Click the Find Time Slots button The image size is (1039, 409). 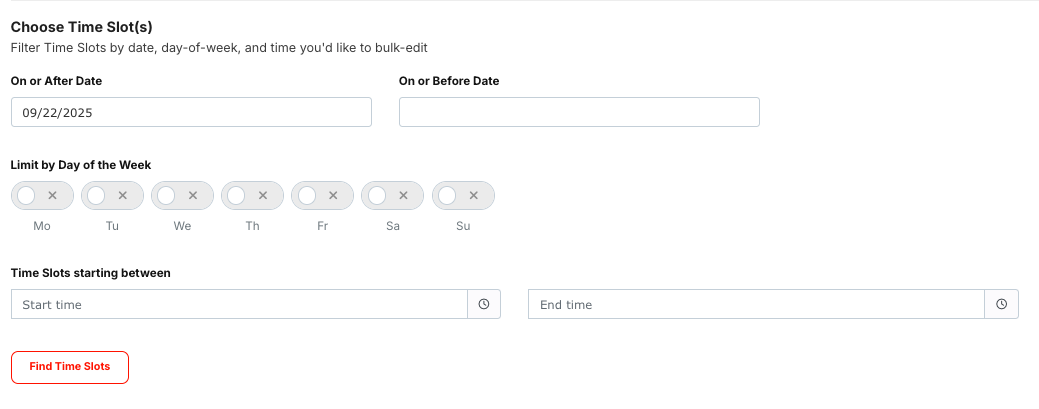click(x=70, y=367)
